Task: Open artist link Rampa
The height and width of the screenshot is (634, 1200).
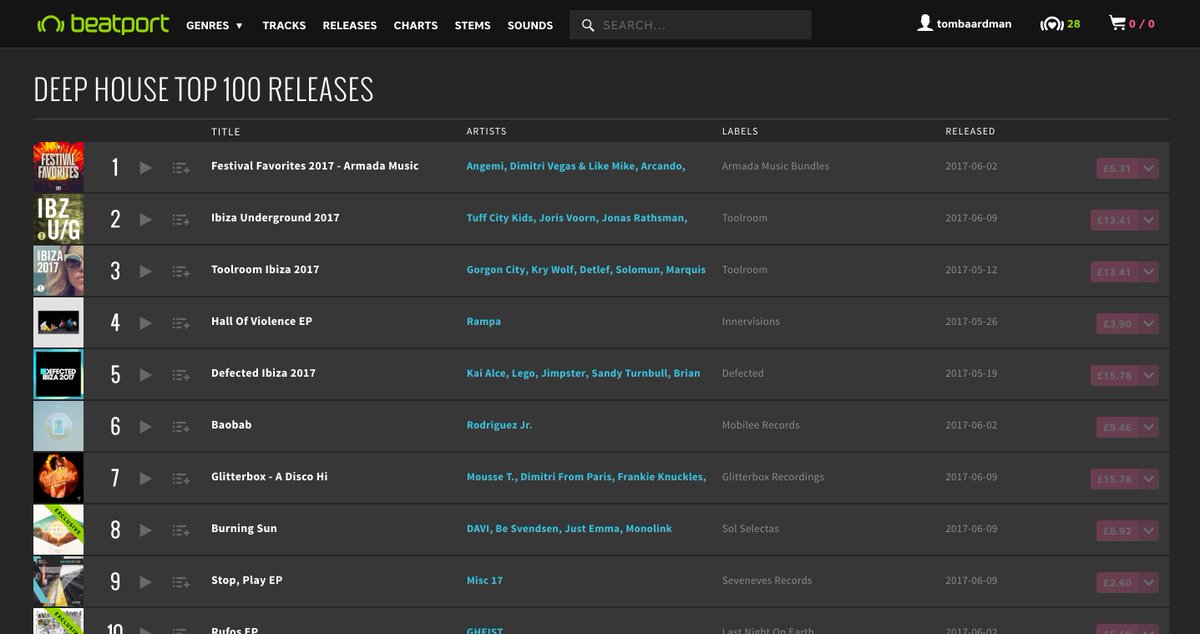Action: (484, 322)
